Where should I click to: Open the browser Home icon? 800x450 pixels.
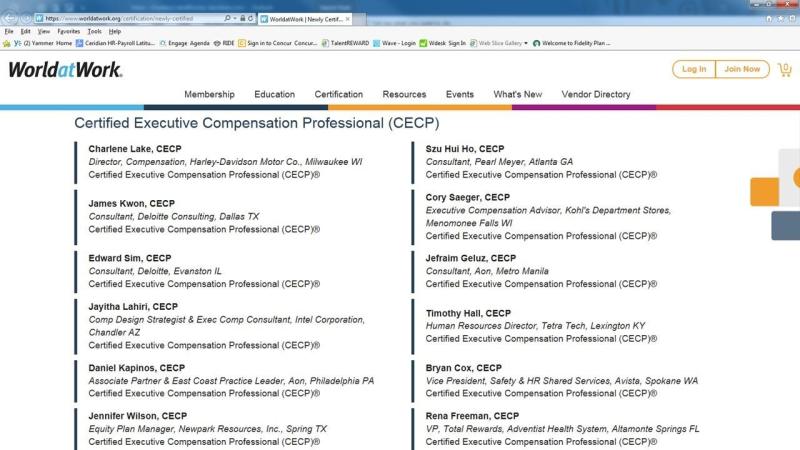(769, 18)
